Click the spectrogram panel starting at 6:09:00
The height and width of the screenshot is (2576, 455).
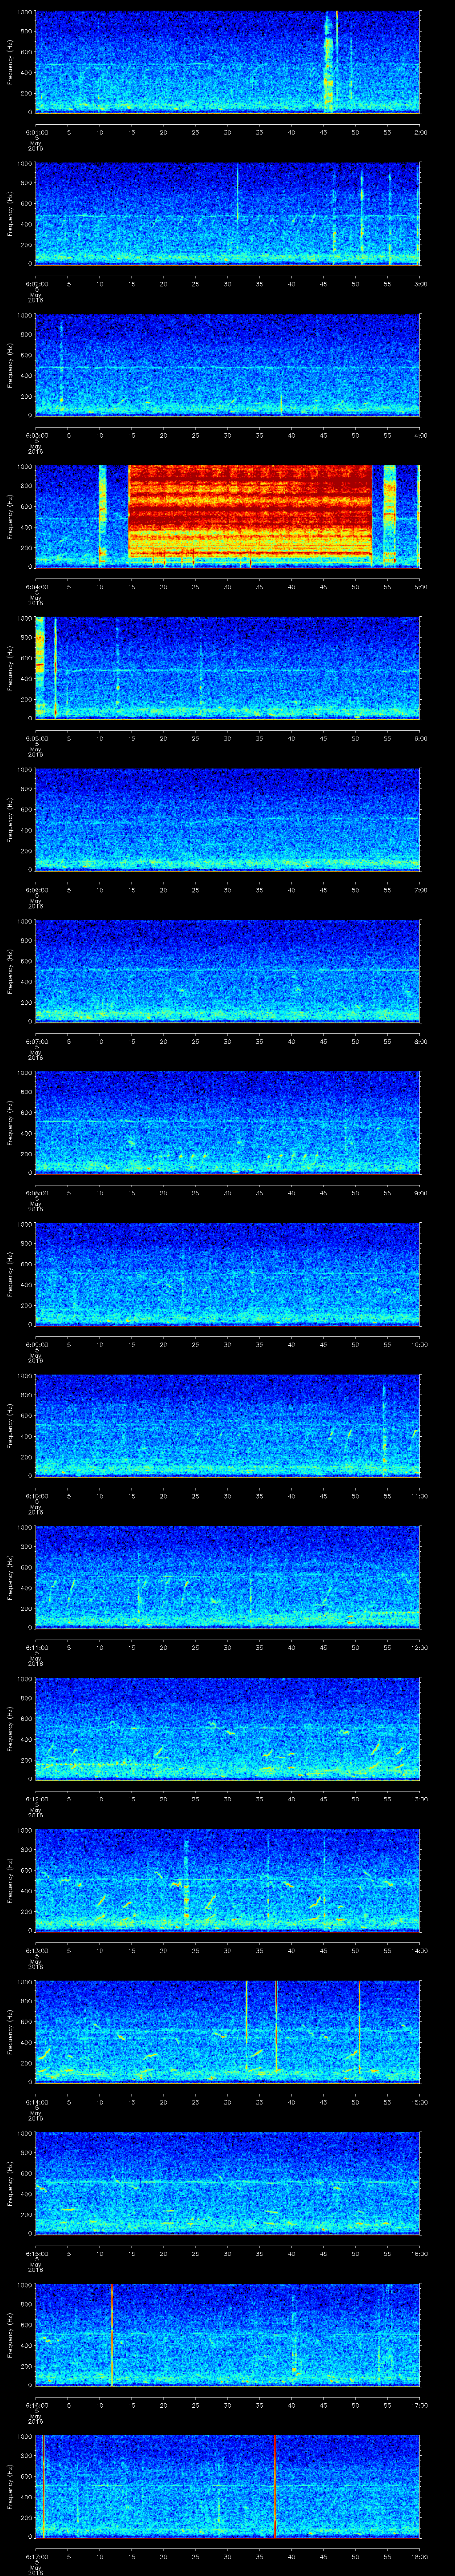(228, 1273)
